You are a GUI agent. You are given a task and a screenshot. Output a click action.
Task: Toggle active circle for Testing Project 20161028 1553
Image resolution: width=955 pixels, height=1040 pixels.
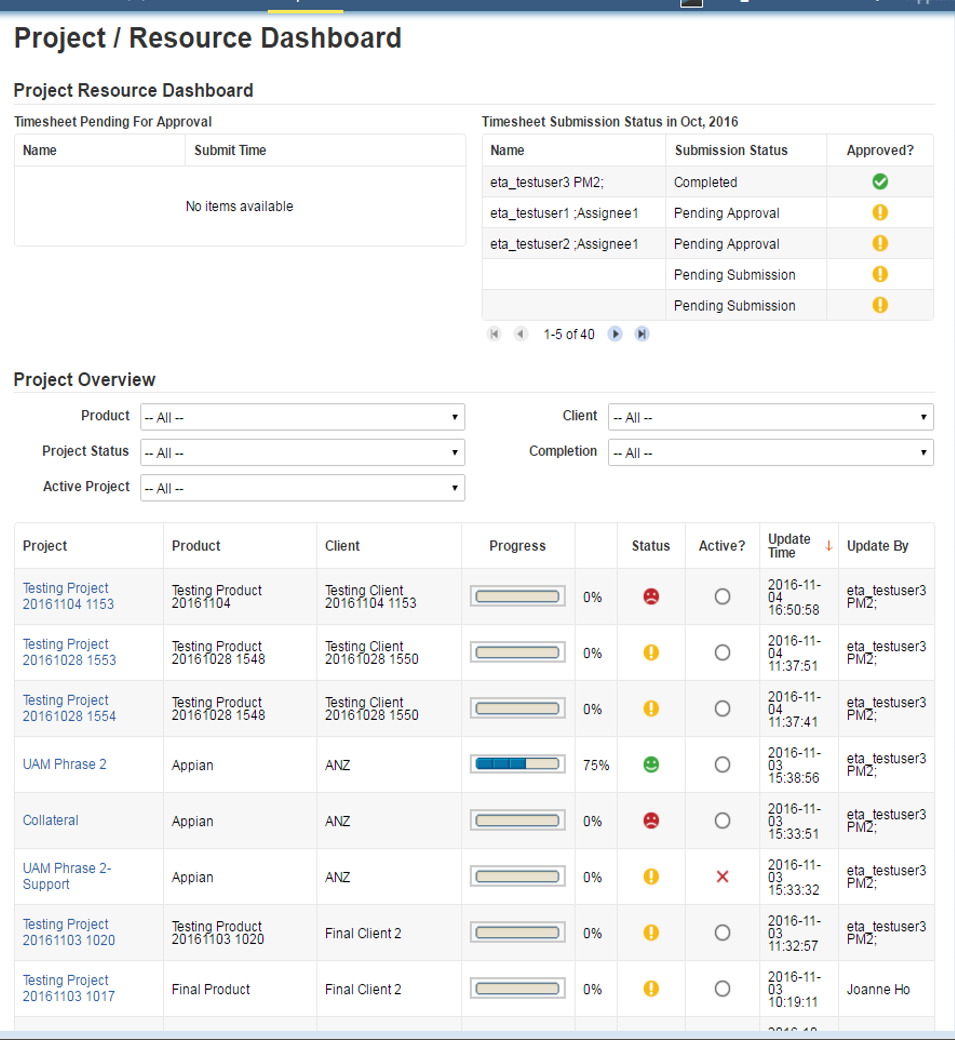tap(722, 653)
